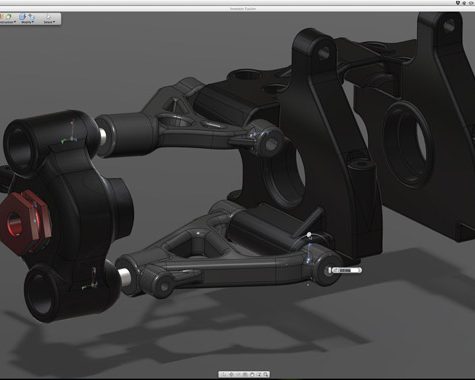Click the value input box beside the lower arm
The width and height of the screenshot is (475, 380).
[345, 270]
